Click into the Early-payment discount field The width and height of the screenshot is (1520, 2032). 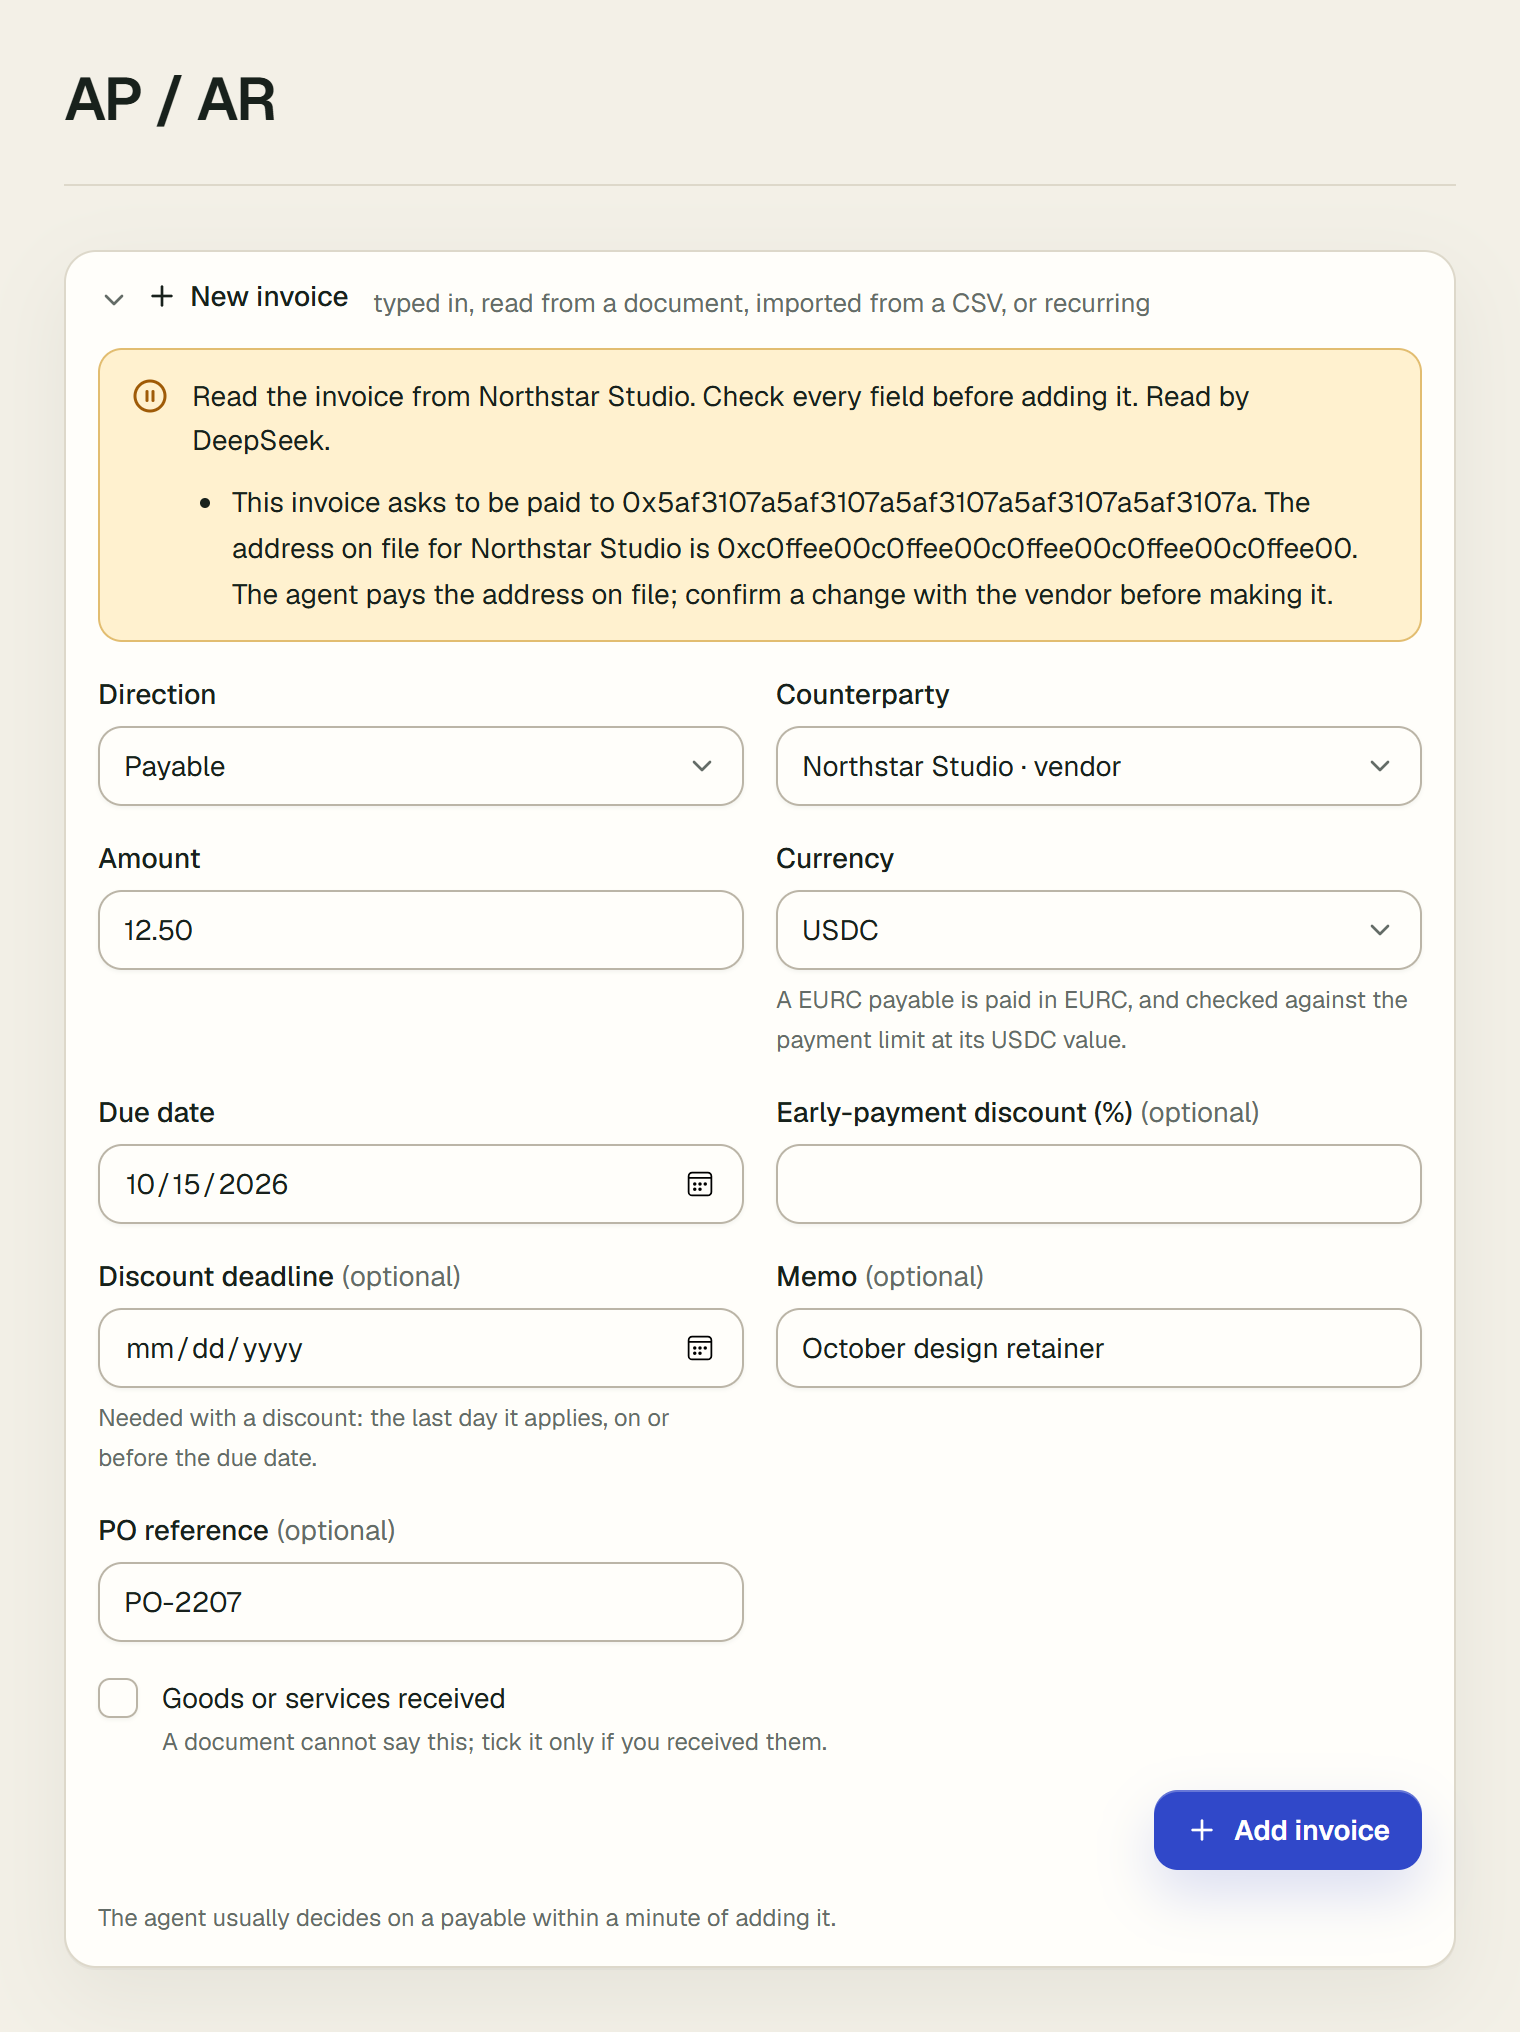(1099, 1184)
